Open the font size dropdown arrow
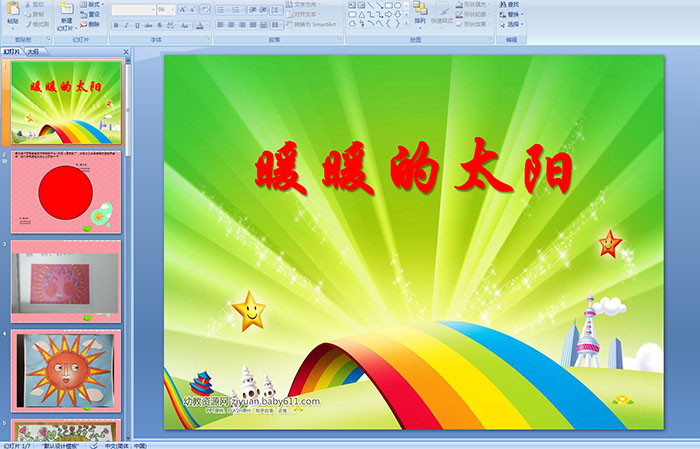The height and width of the screenshot is (449, 700). pyautogui.click(x=173, y=10)
